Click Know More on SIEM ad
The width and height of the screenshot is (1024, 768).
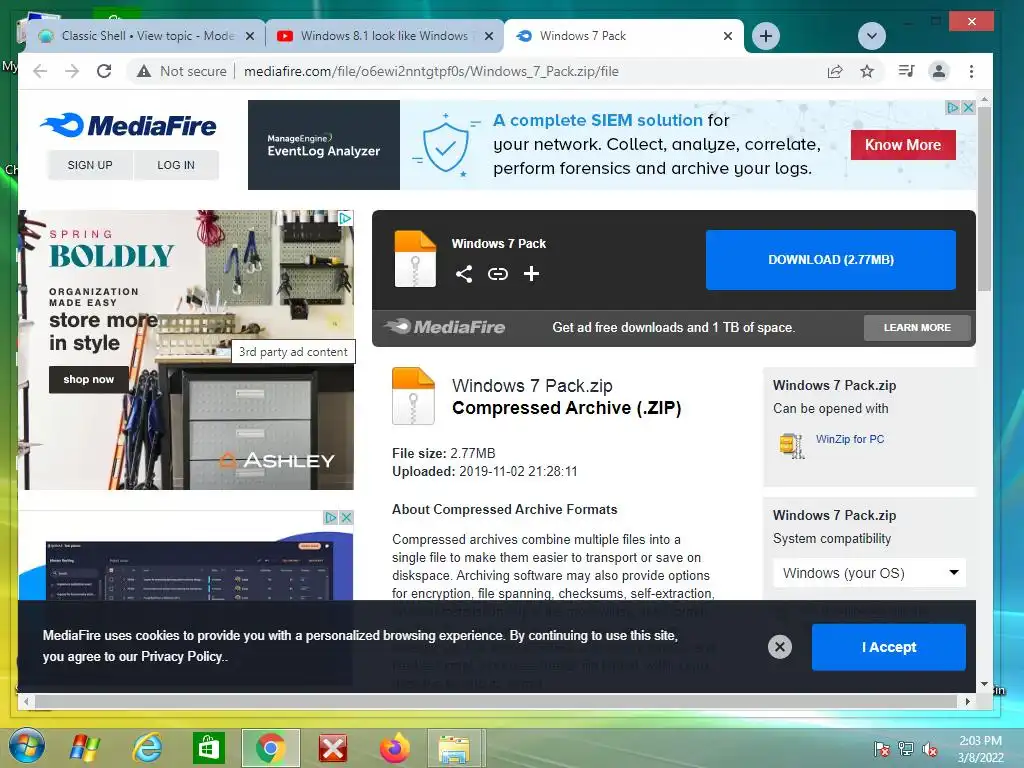[x=903, y=145]
